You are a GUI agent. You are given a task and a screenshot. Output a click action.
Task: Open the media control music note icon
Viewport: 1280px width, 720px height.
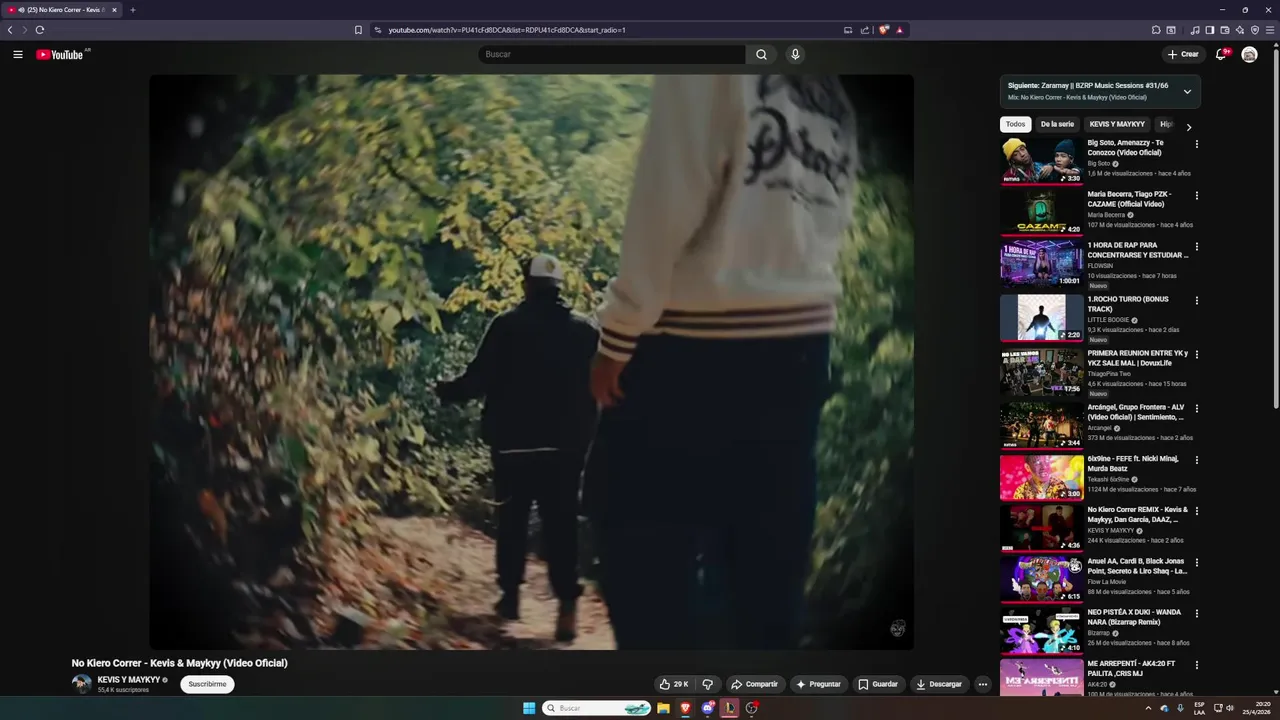(1195, 30)
